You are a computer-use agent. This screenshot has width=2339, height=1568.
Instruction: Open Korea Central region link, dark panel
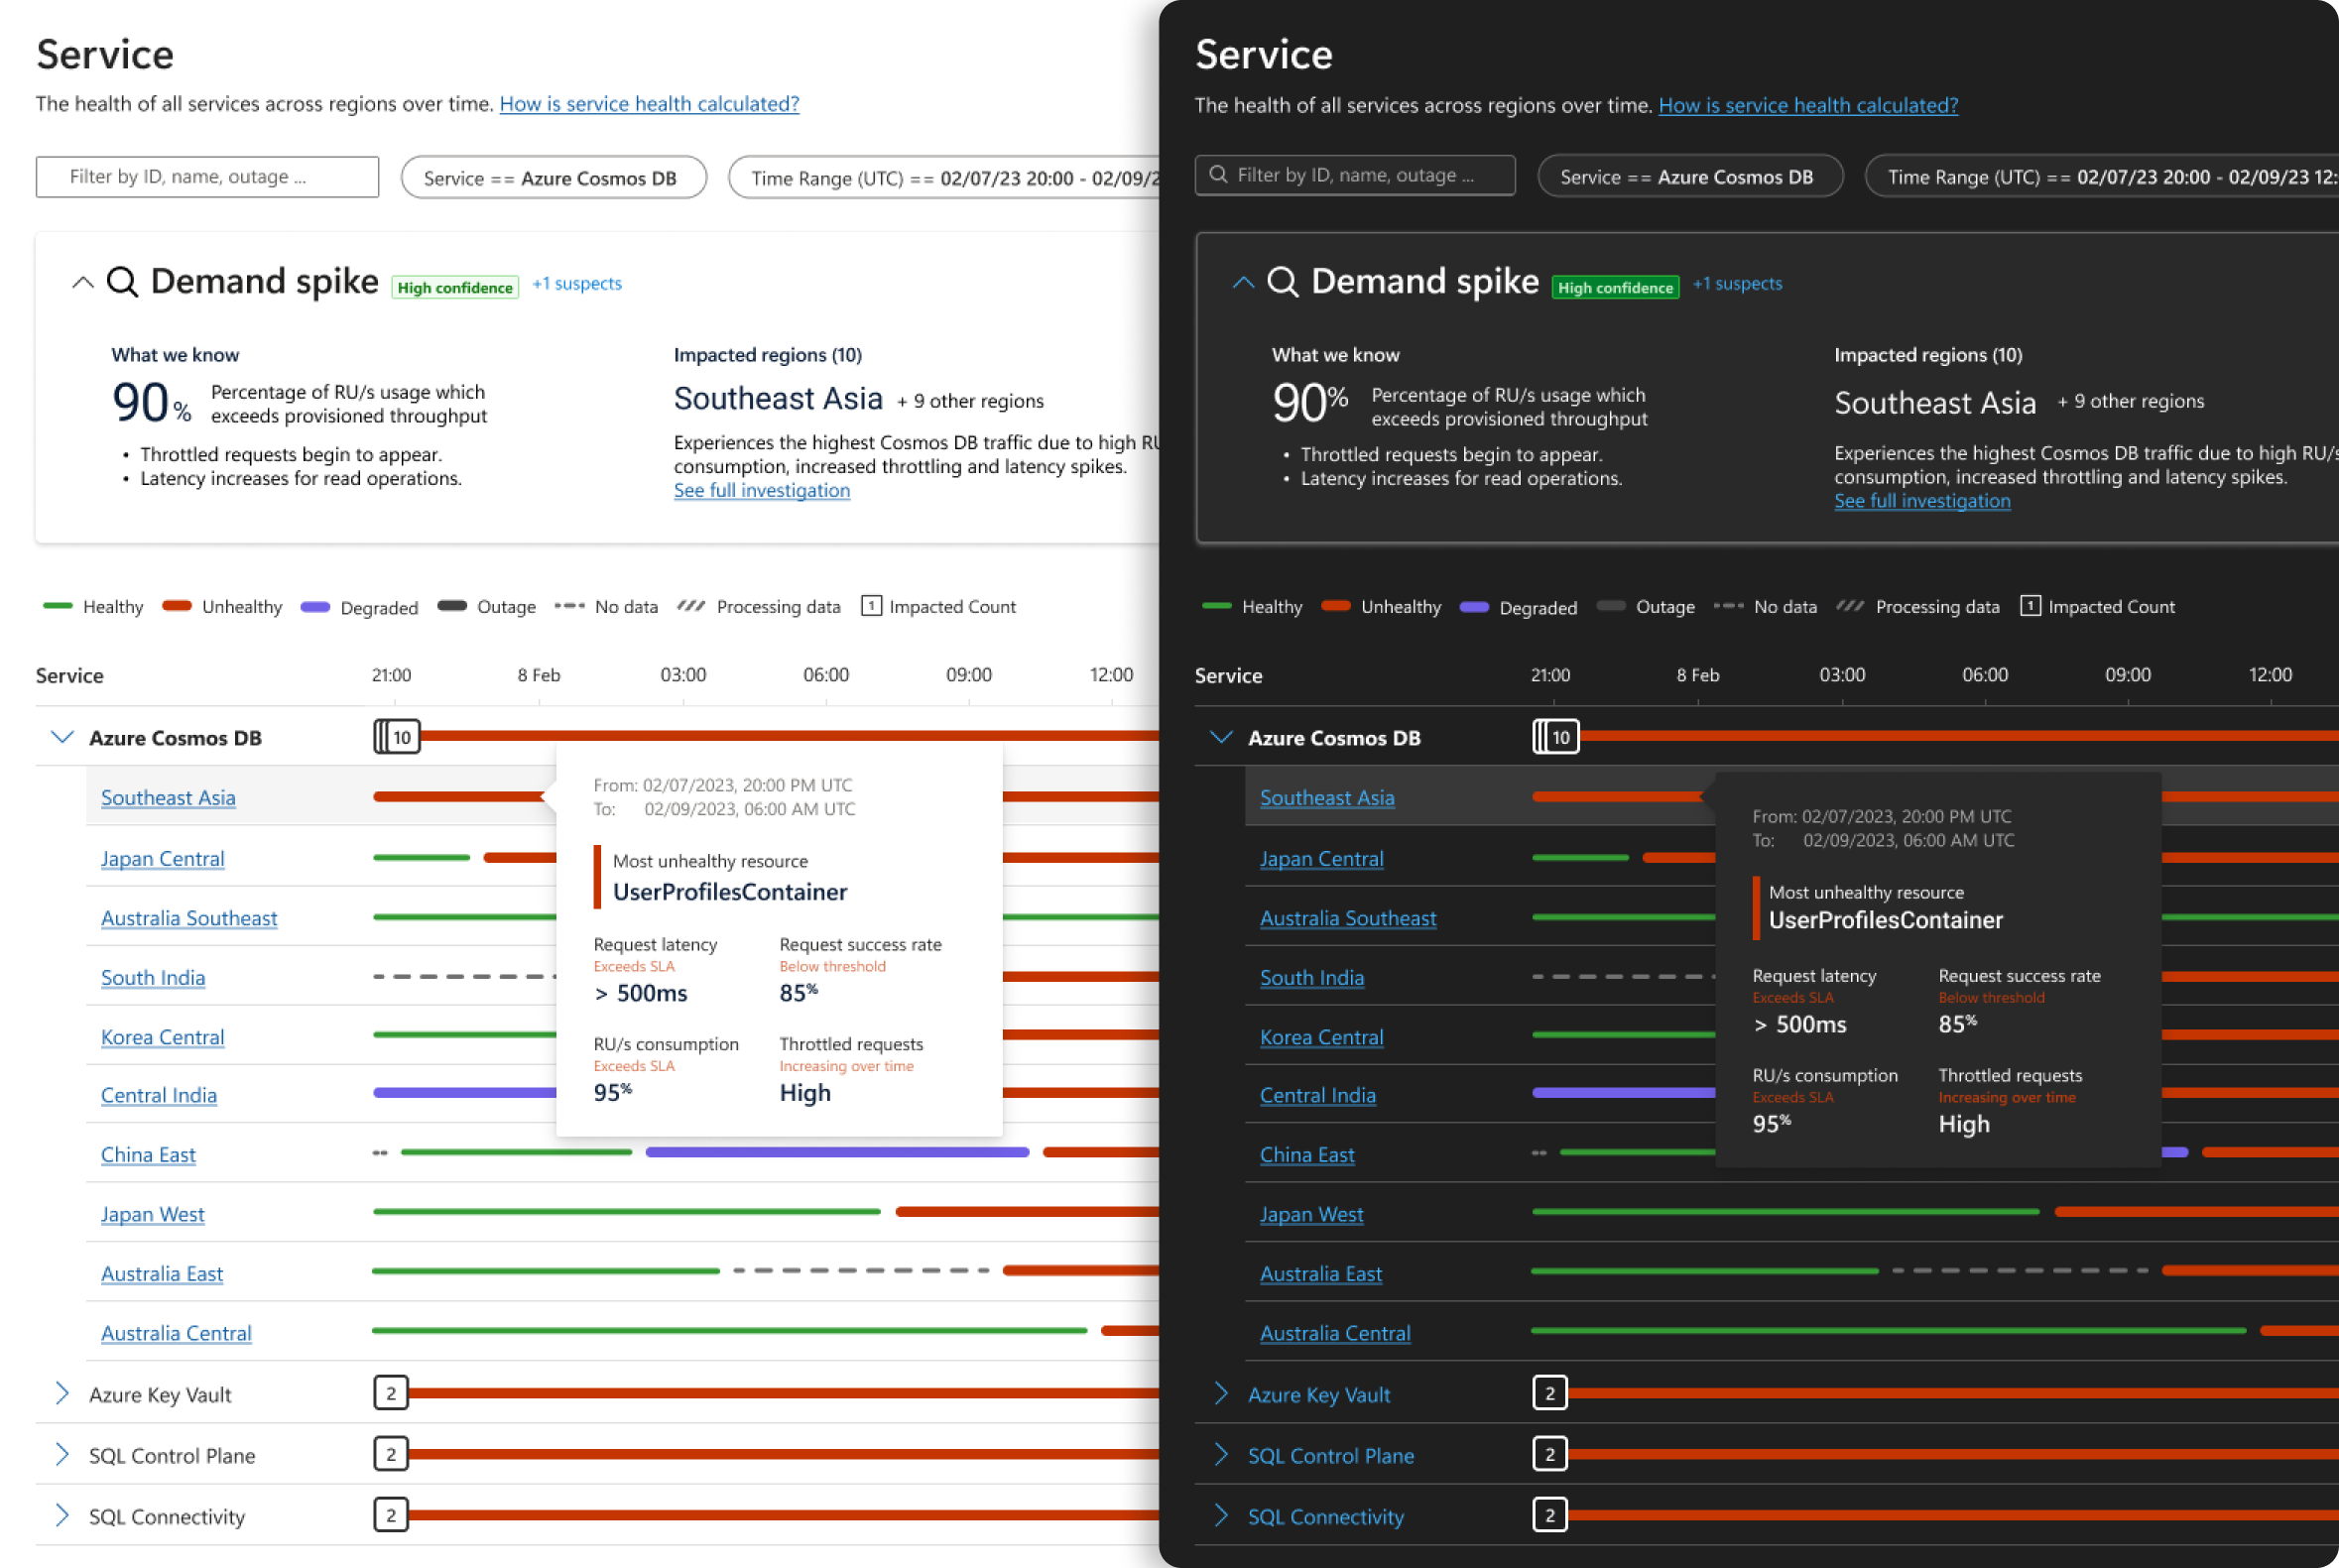click(x=1321, y=1037)
